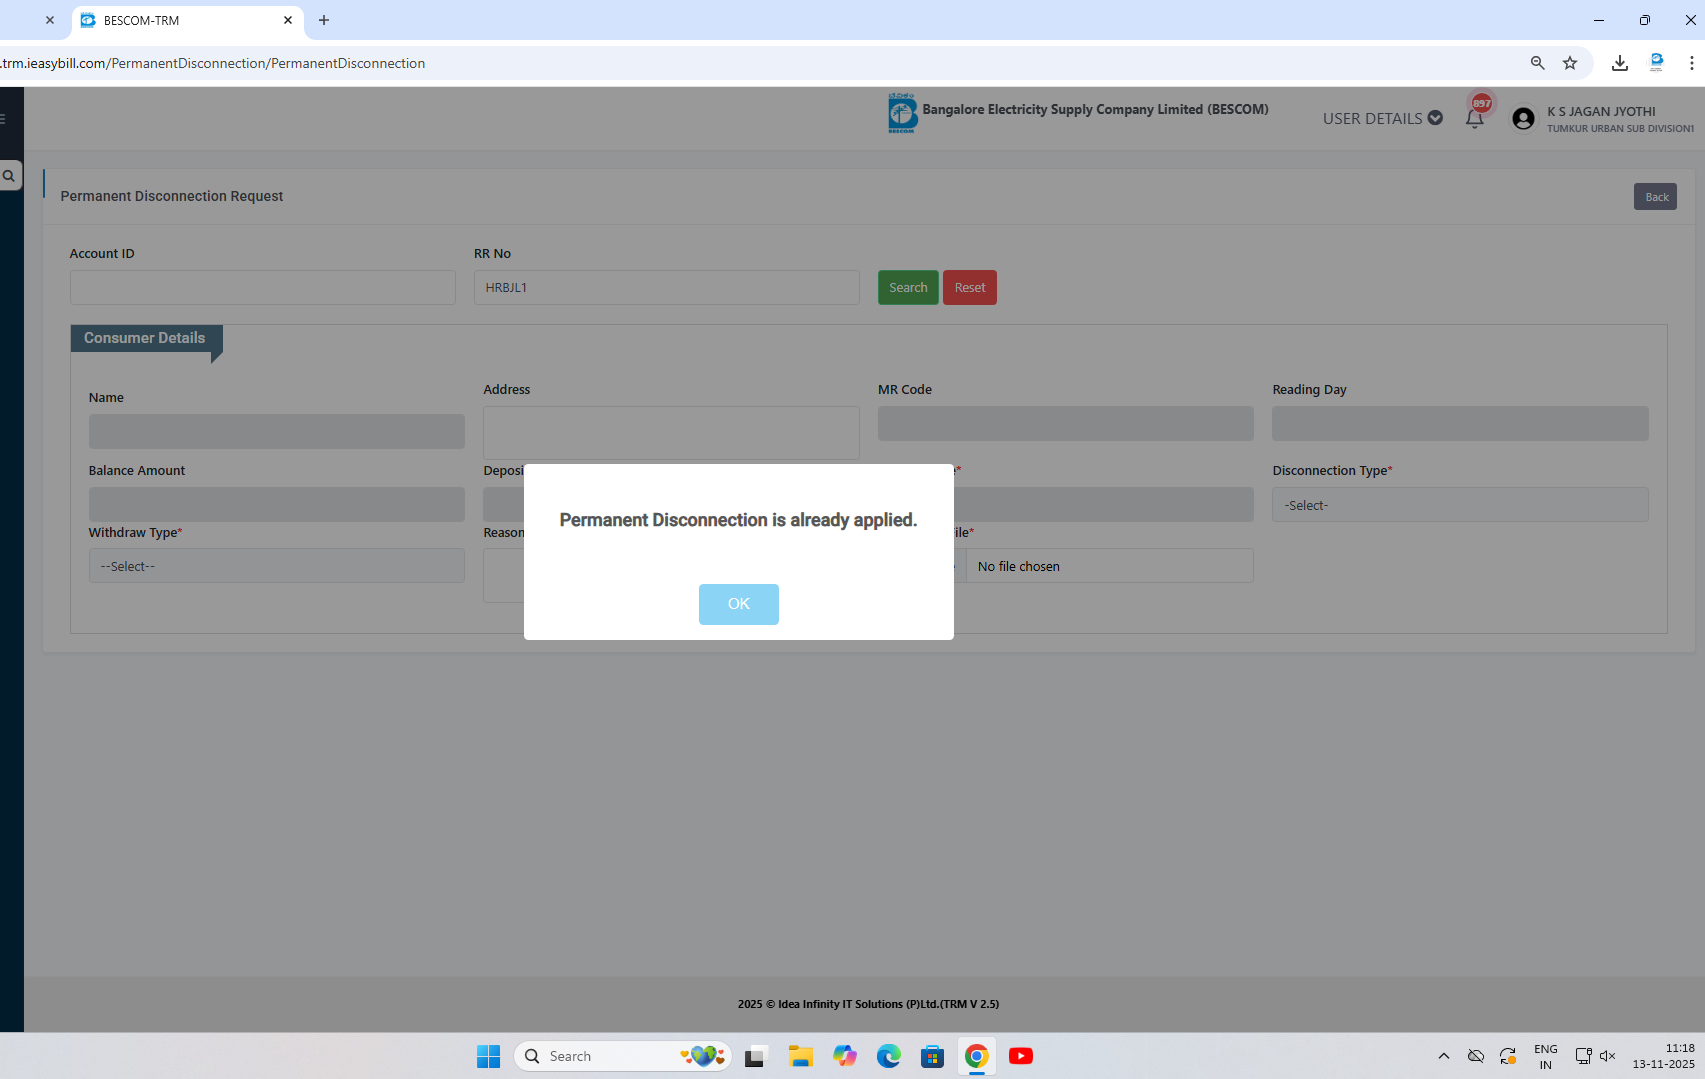The width and height of the screenshot is (1705, 1079).
Task: Open Microsoft Store from the taskbar
Action: (x=933, y=1056)
